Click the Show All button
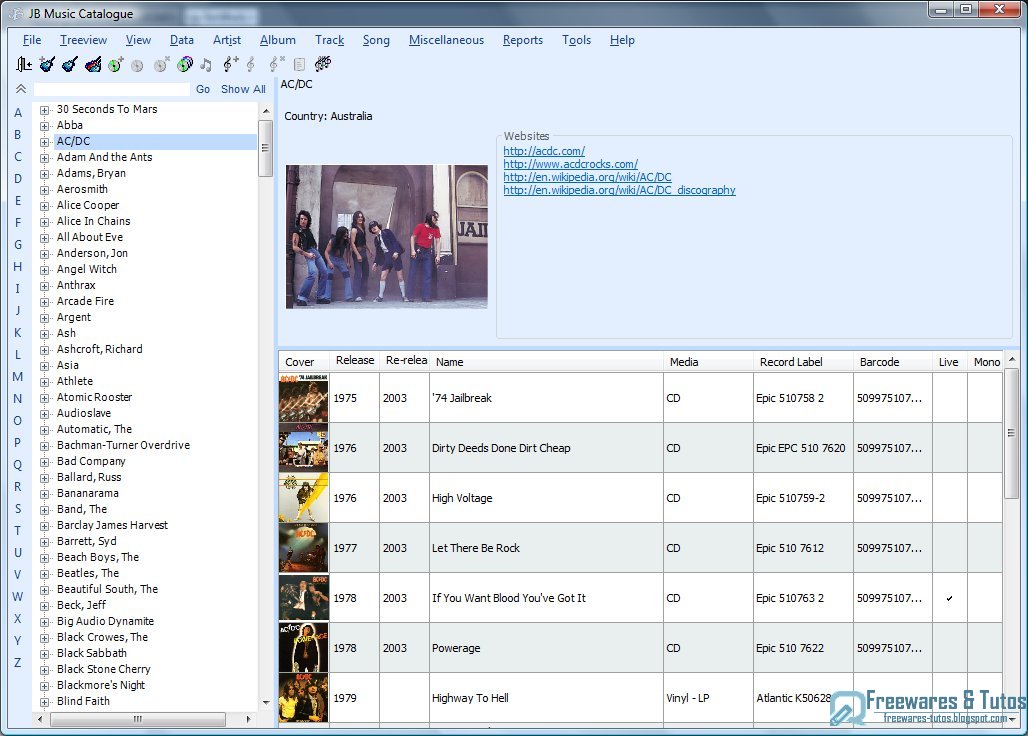 (243, 88)
